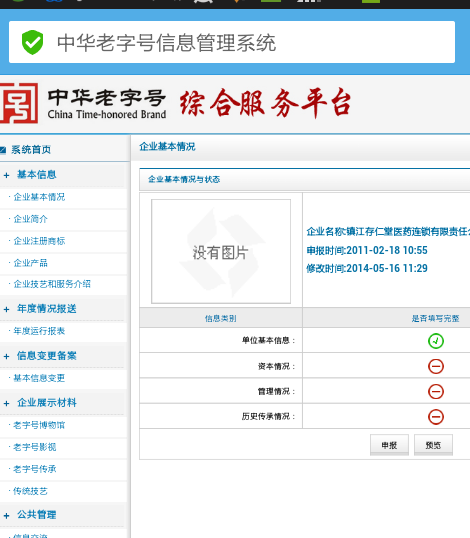This screenshot has height=538, width=470.
Task: Click the 修改时间 2014-05-16 11:29 text
Action: tap(367, 268)
